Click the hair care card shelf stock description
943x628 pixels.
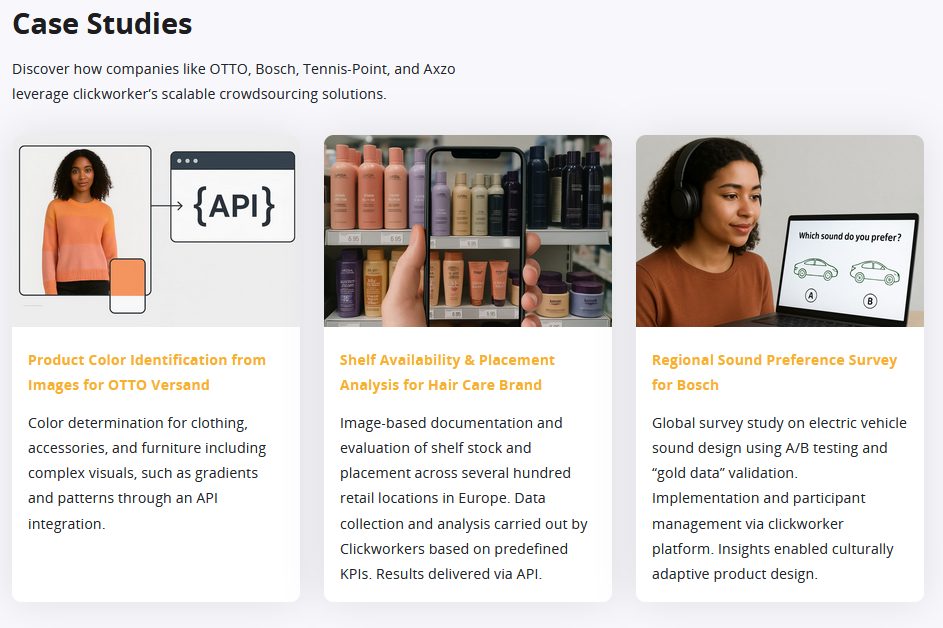coord(463,498)
